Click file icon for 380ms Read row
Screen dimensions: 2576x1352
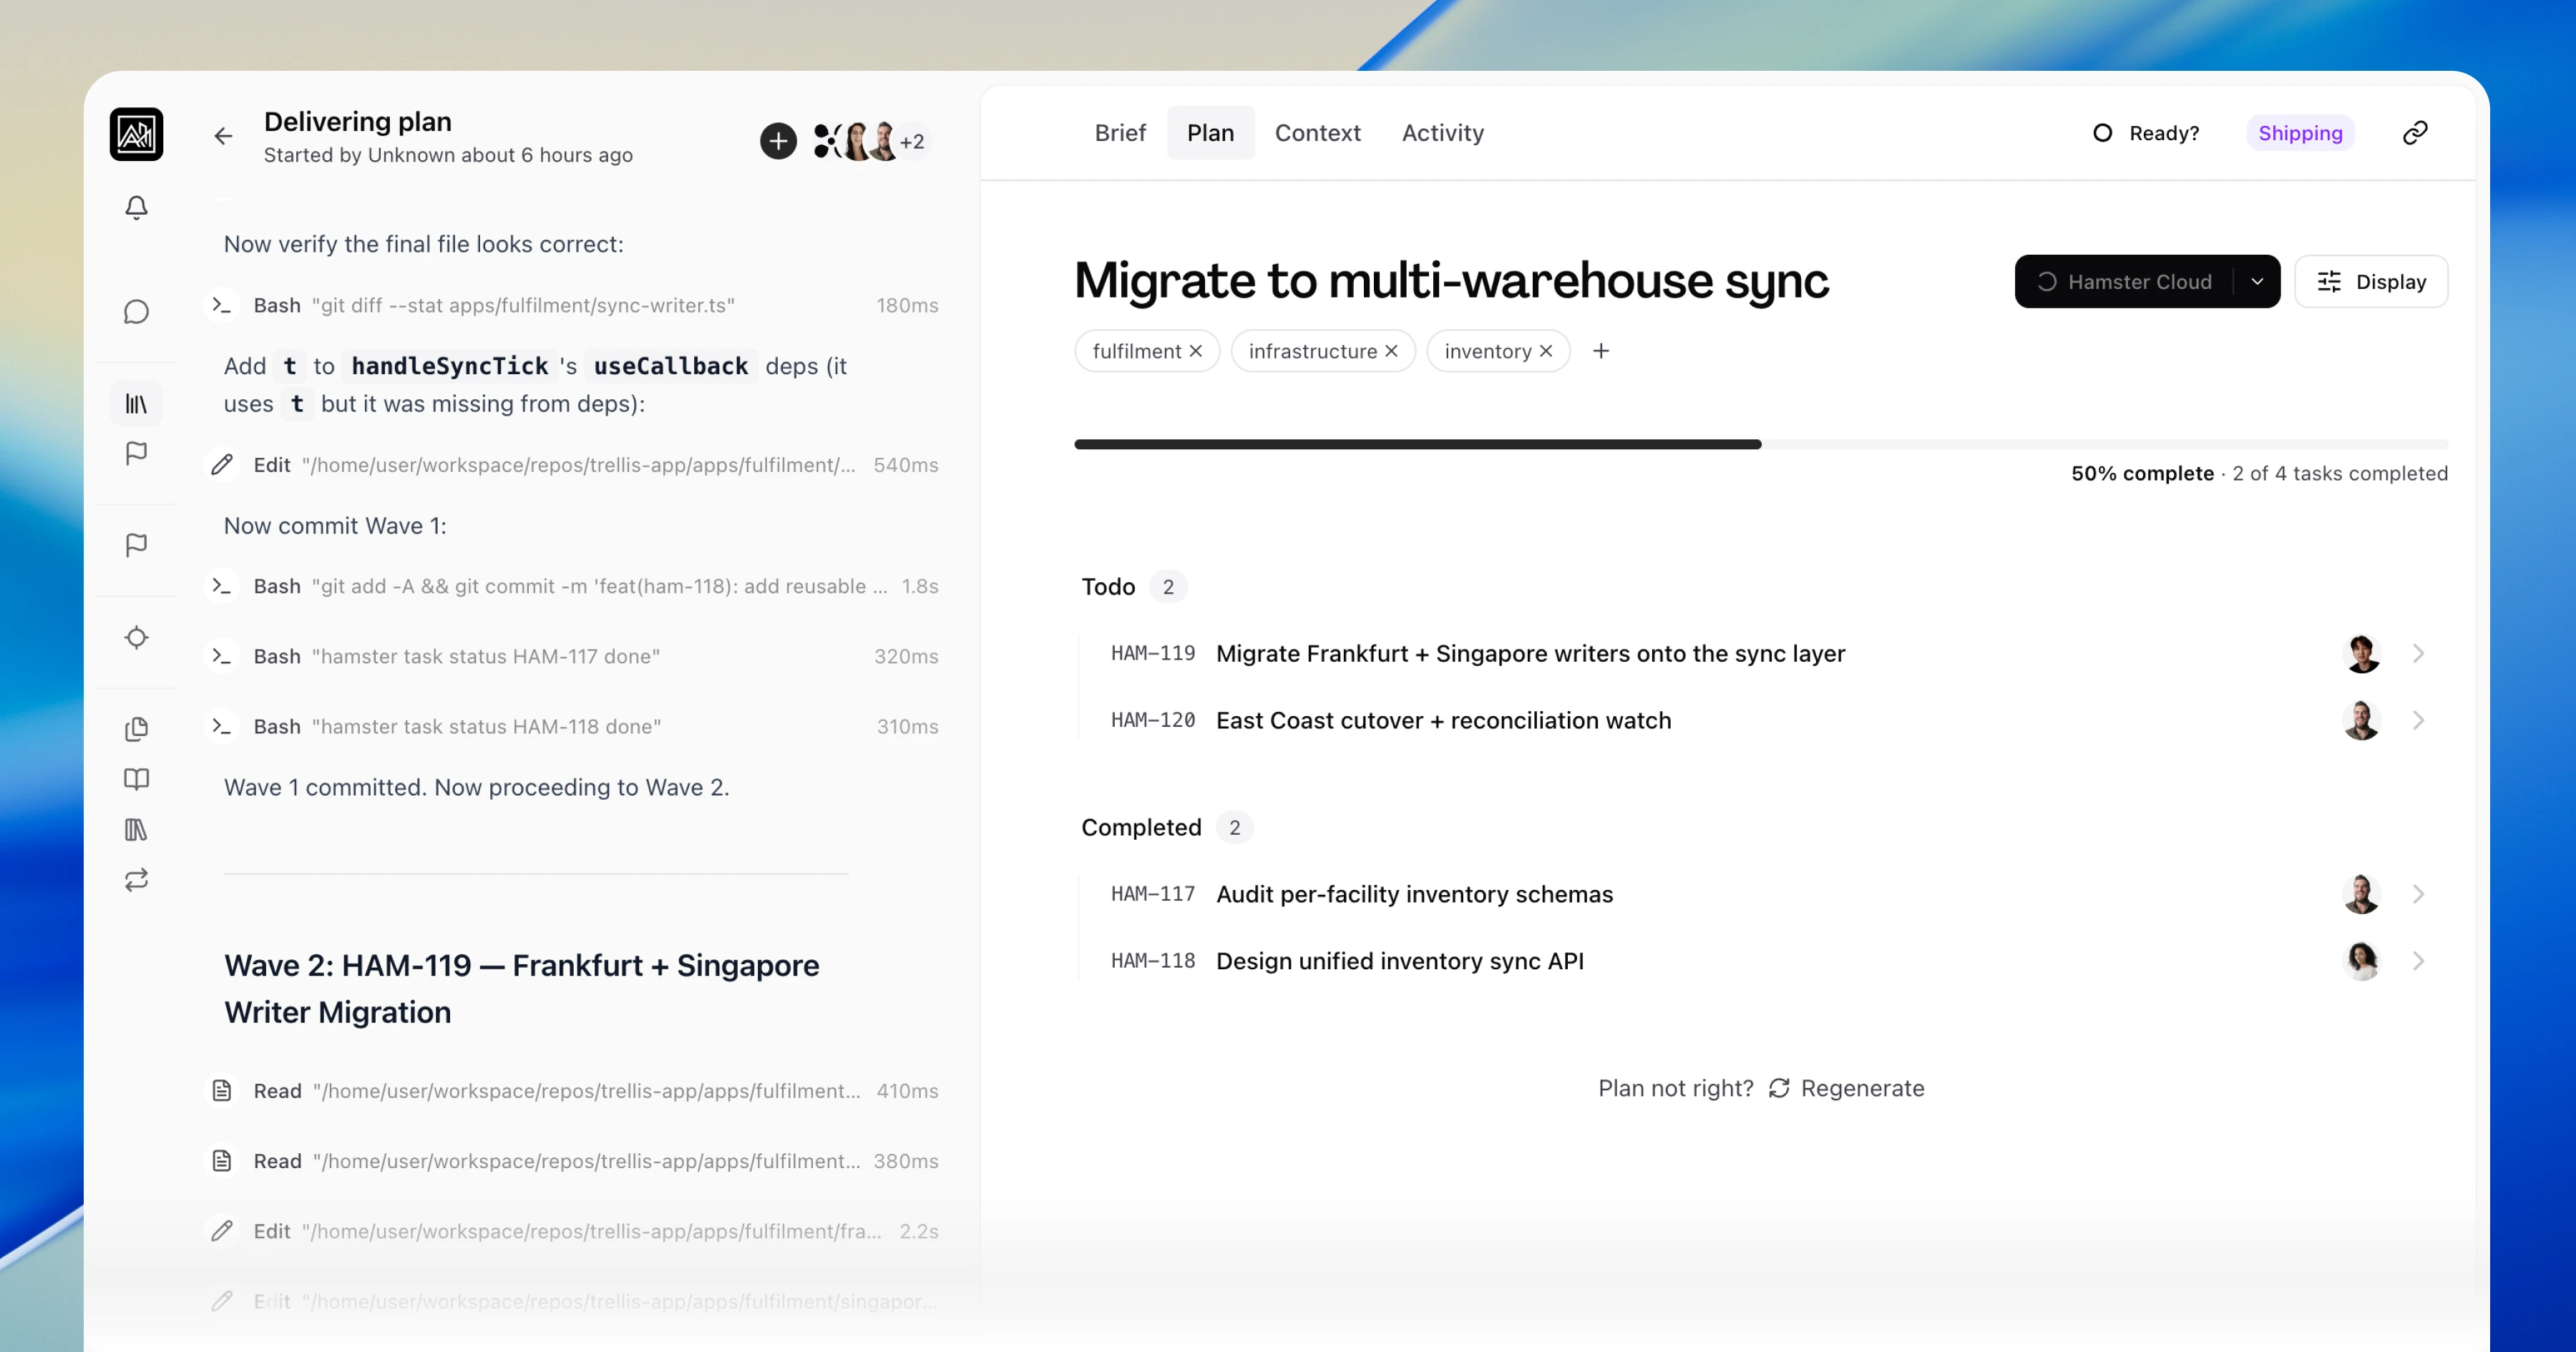pyautogui.click(x=222, y=1161)
